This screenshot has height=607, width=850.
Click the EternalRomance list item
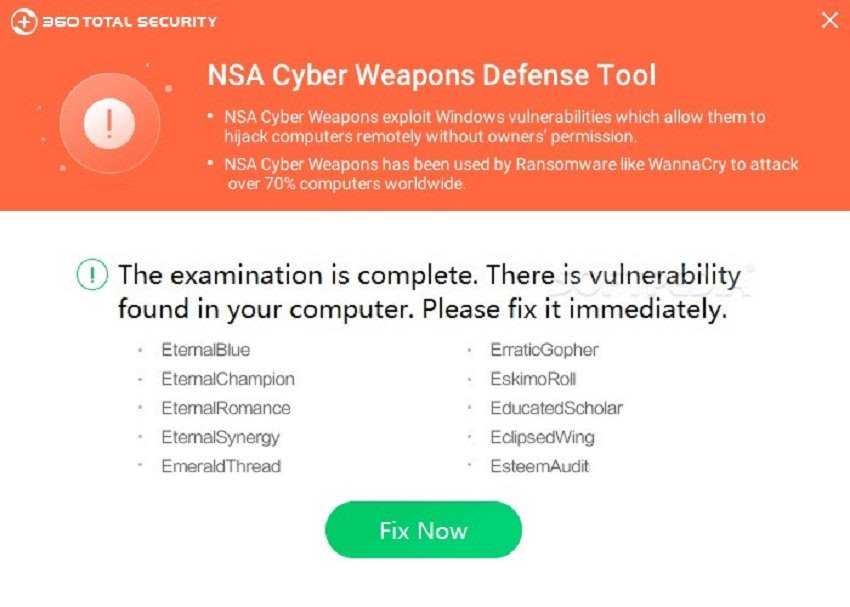[x=225, y=408]
